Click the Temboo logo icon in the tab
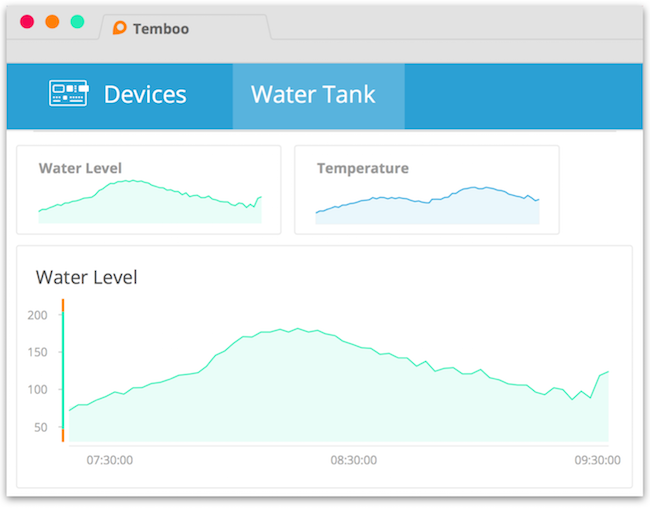The image size is (650, 508). tap(120, 28)
